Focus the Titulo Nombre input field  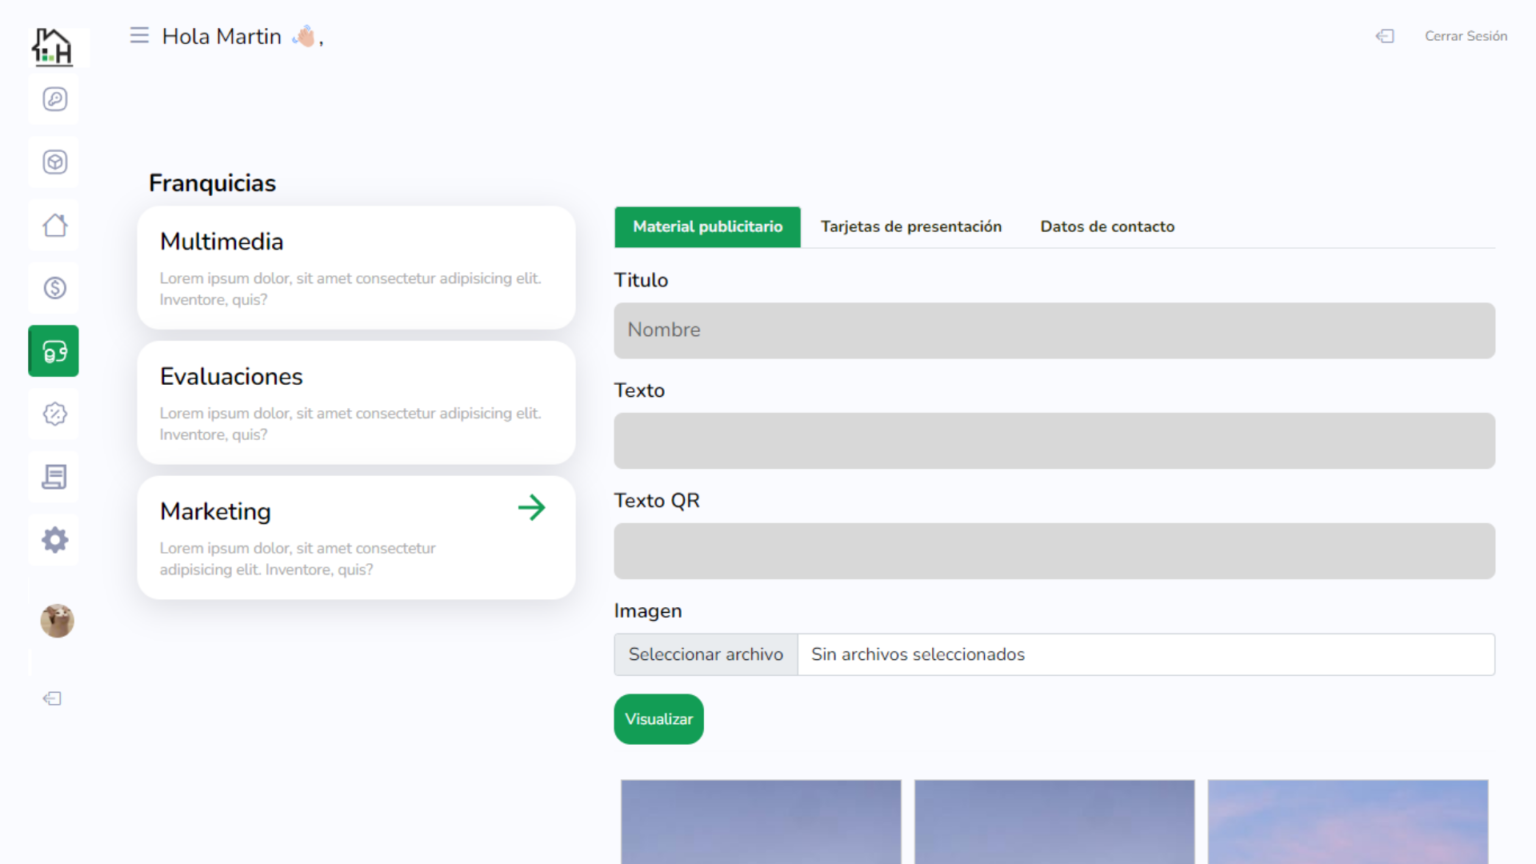pos(1054,330)
